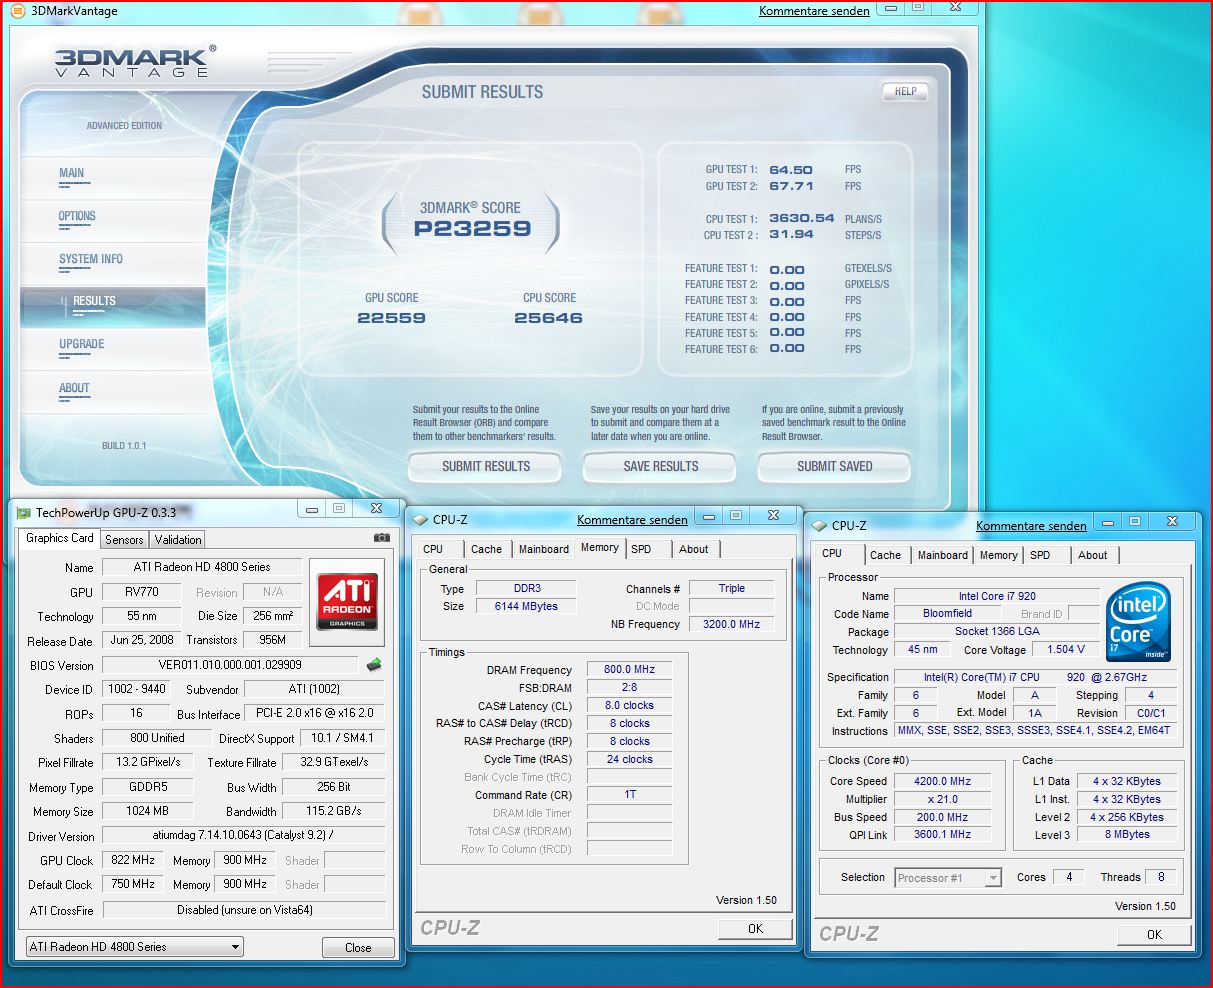Open Mainboard tab in right CPU-Z window
The image size is (1213, 988).
click(943, 555)
